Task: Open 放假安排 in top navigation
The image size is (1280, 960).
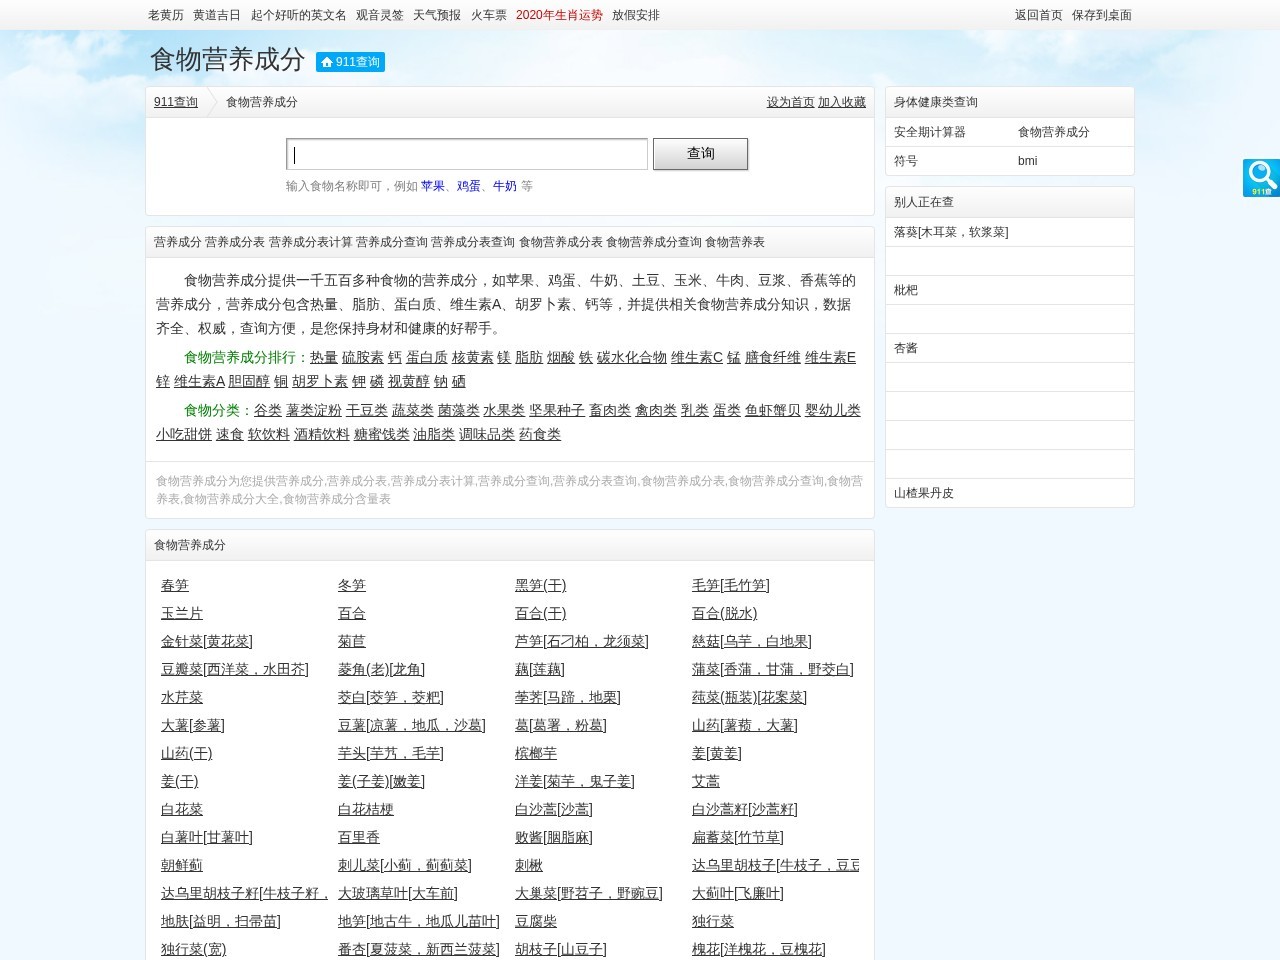Action: (636, 15)
